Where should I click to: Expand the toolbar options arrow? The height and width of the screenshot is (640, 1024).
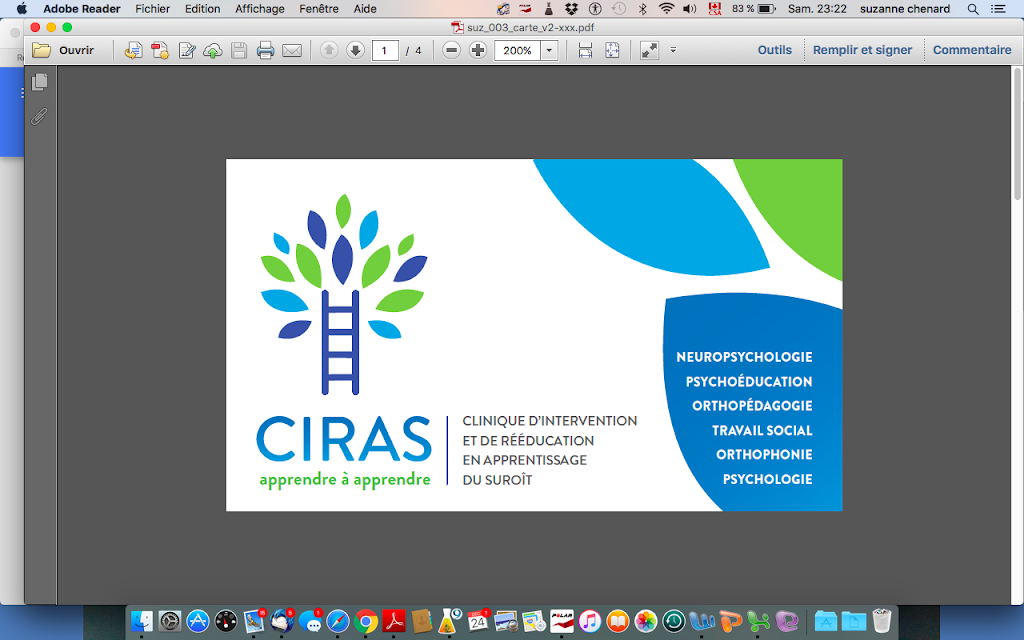(673, 50)
